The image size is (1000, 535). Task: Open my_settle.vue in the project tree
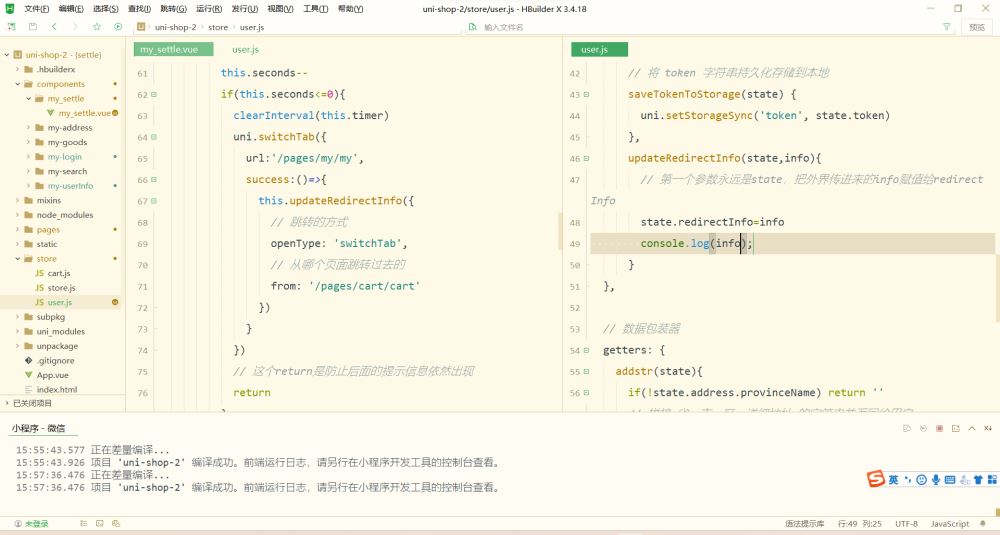coord(84,113)
